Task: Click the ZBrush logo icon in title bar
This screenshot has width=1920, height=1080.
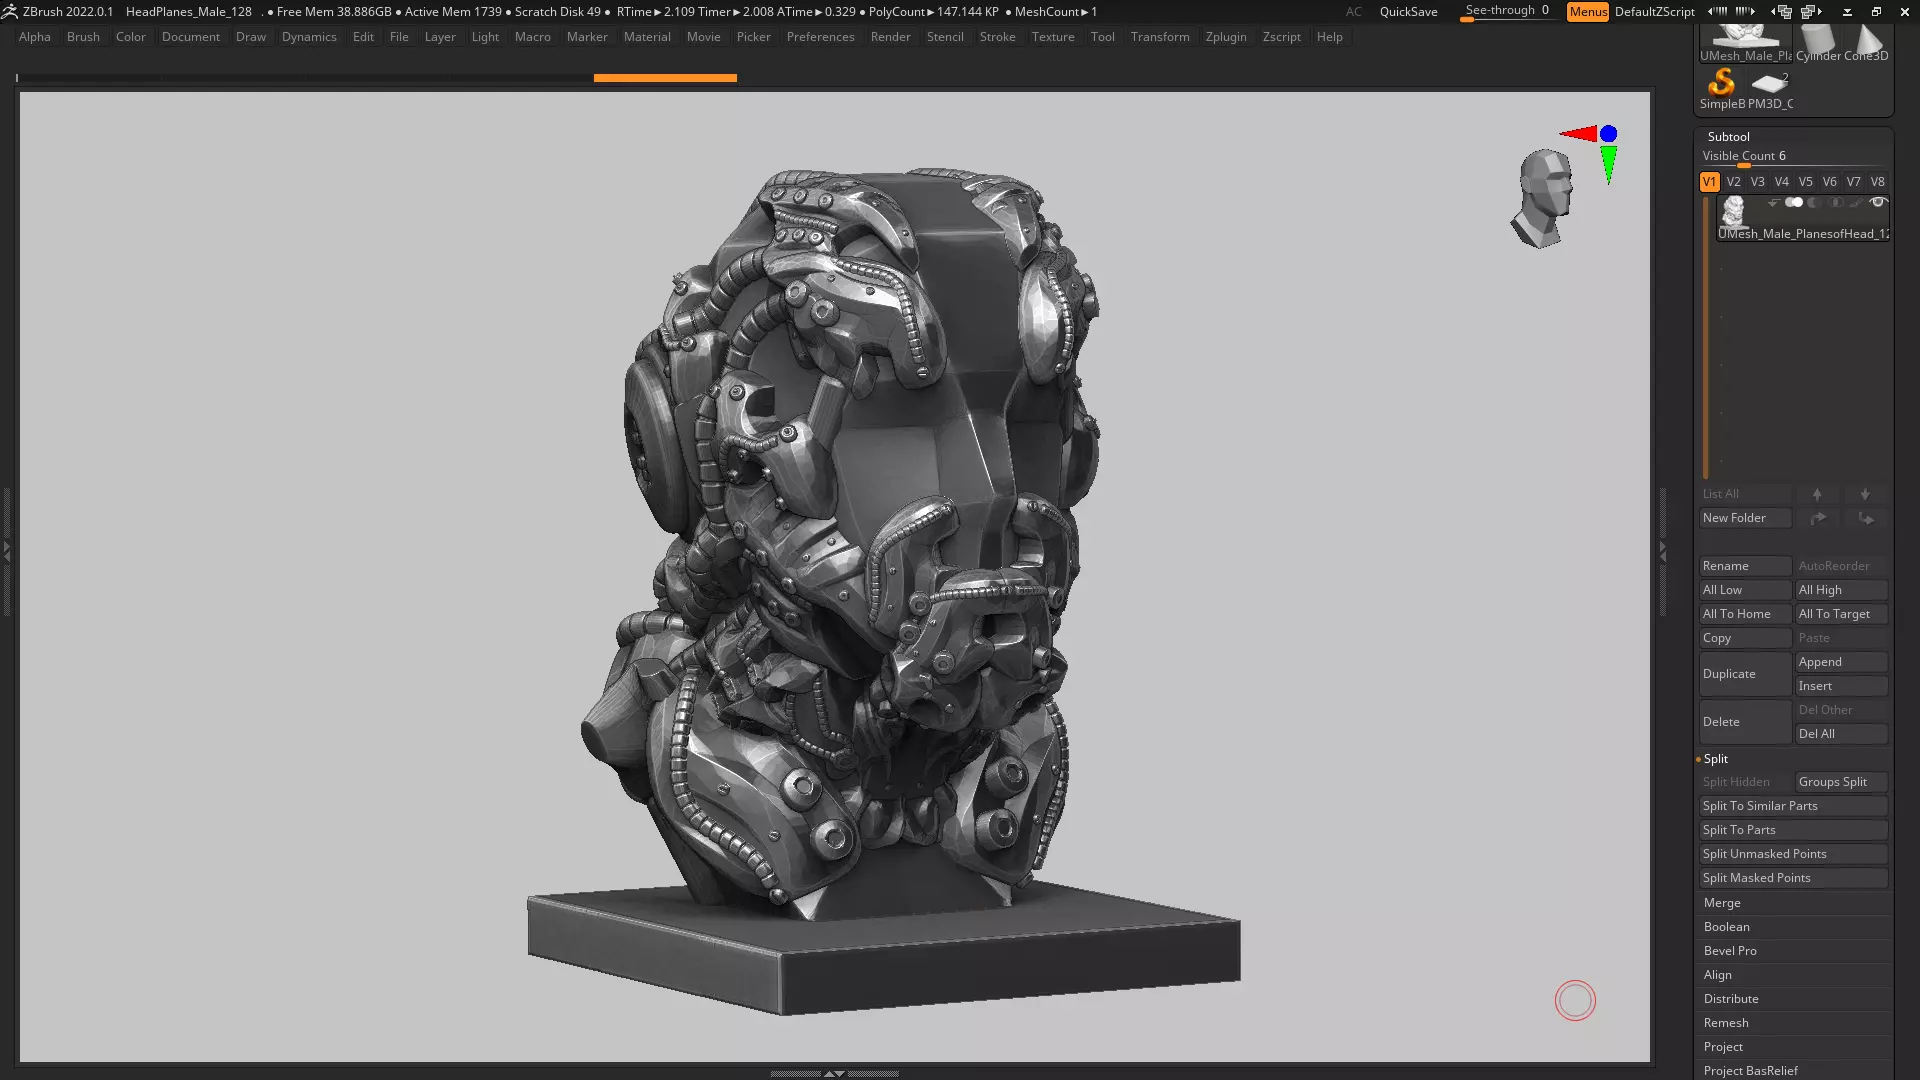Action: pos(10,11)
